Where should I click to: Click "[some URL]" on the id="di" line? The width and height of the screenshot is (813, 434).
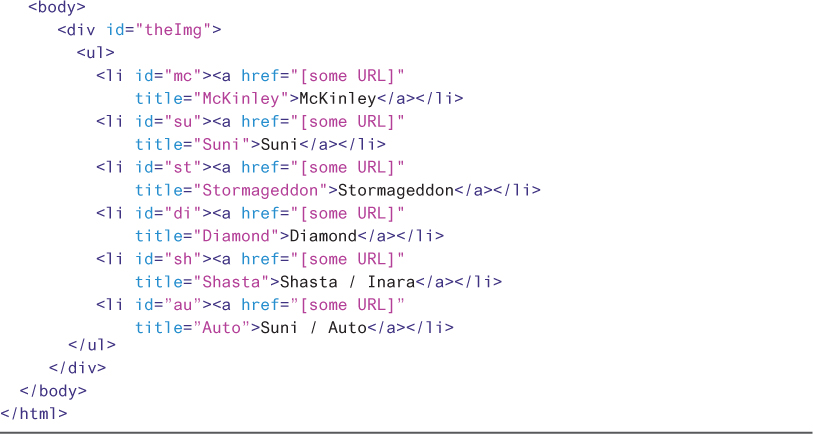click(347, 213)
